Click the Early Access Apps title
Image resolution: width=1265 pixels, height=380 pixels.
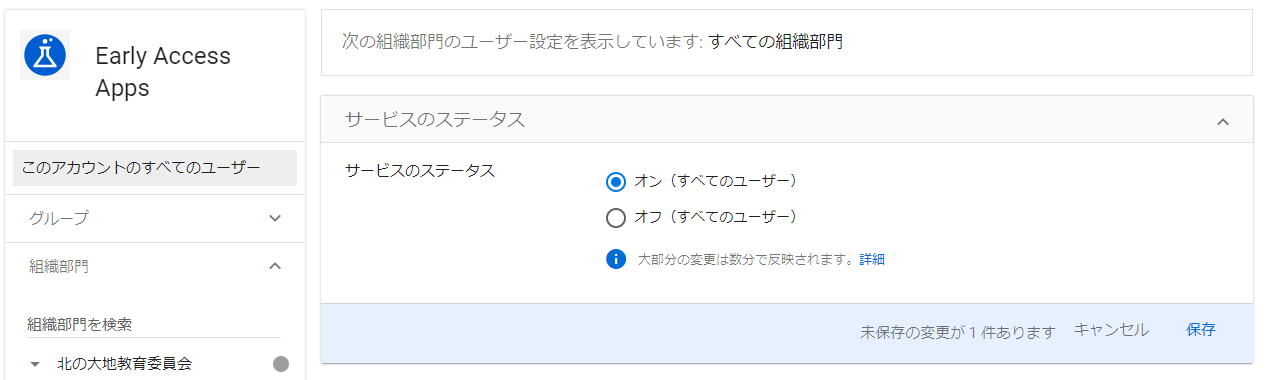coord(163,72)
